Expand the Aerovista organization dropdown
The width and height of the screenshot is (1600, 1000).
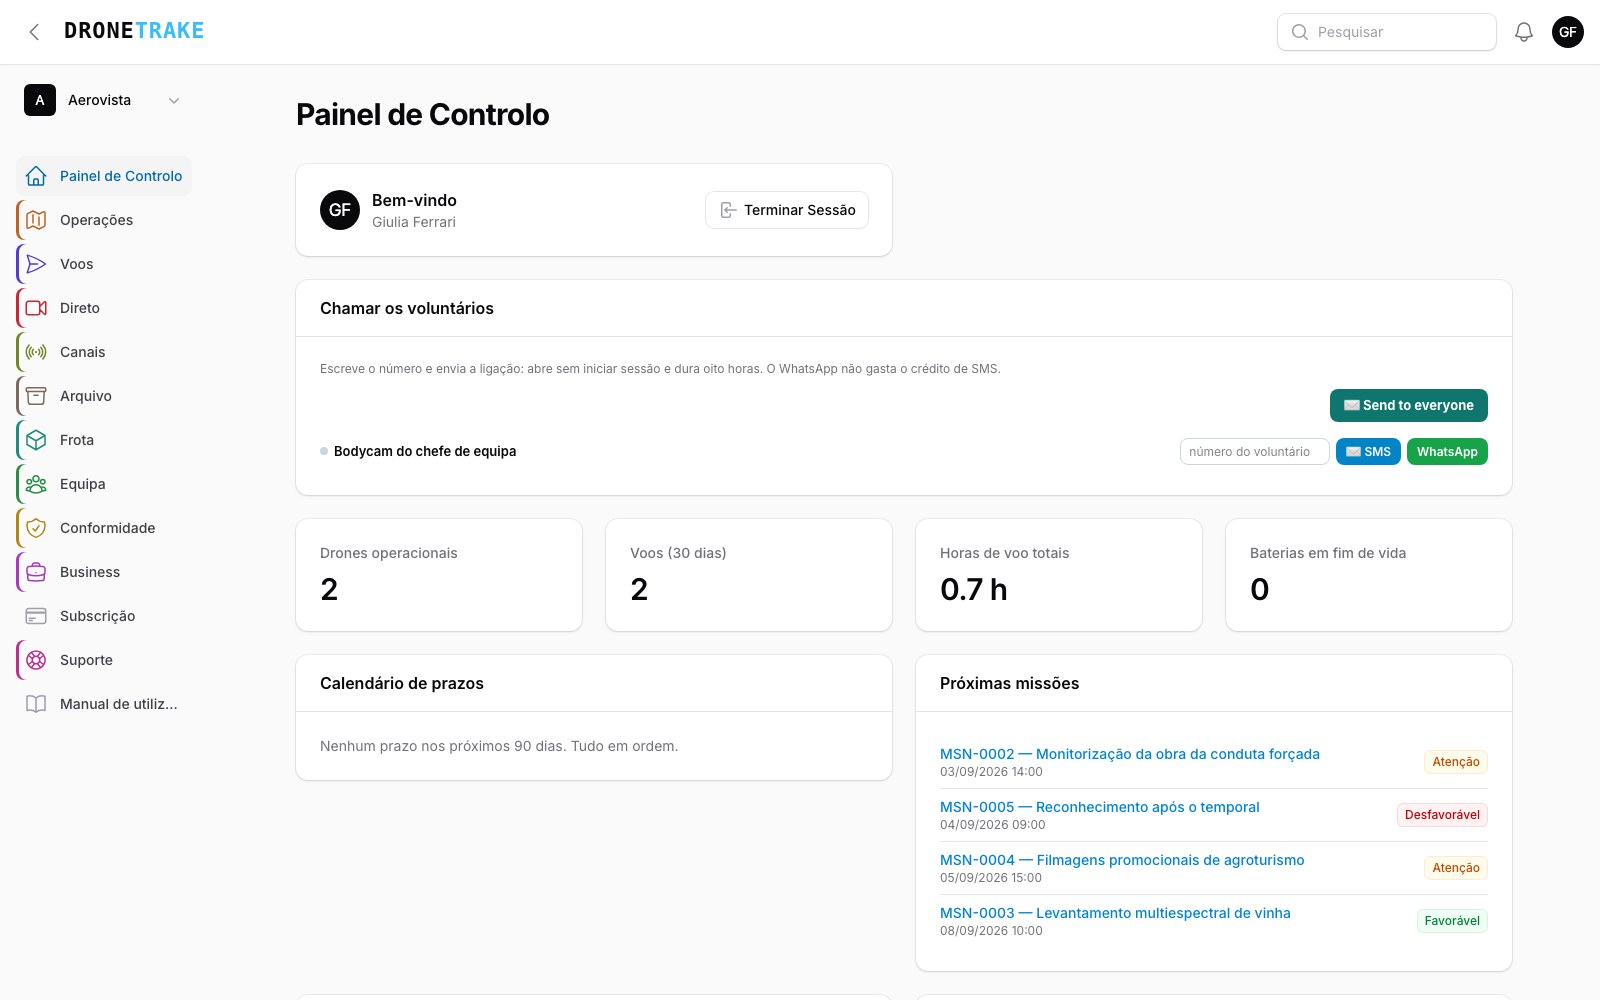coord(104,100)
